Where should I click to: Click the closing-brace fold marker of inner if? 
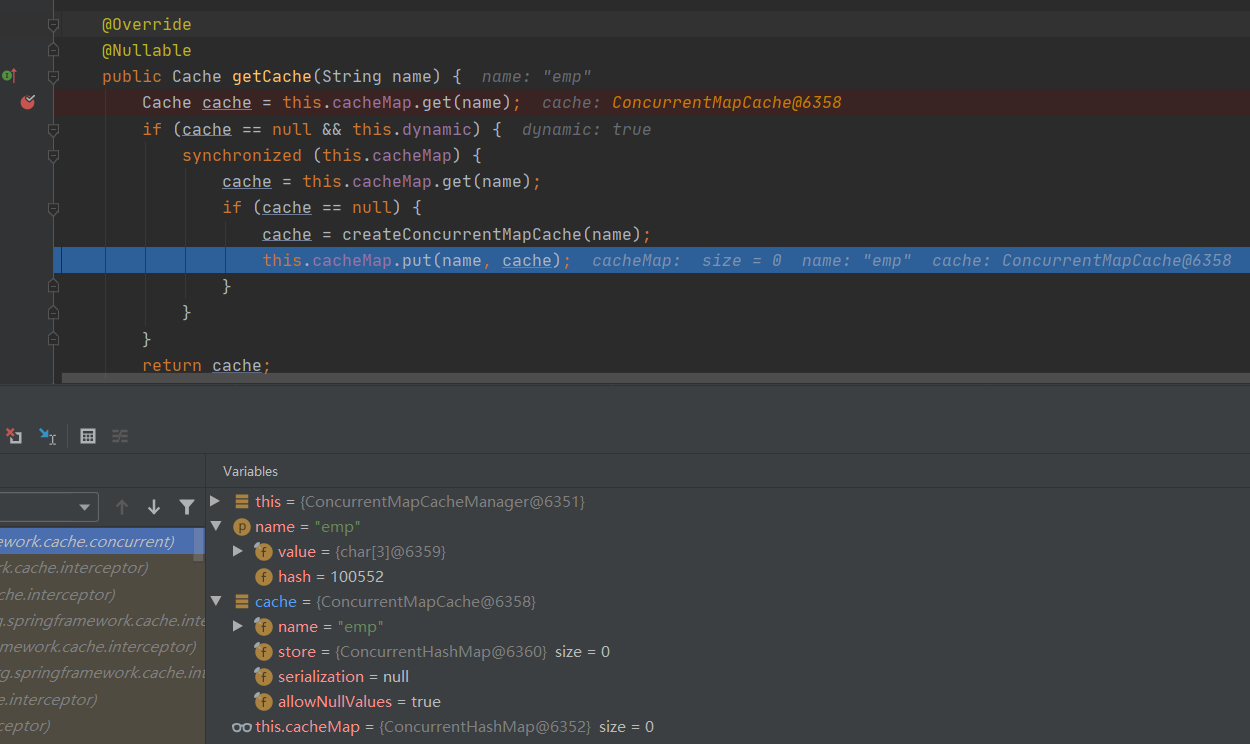click(x=53, y=286)
